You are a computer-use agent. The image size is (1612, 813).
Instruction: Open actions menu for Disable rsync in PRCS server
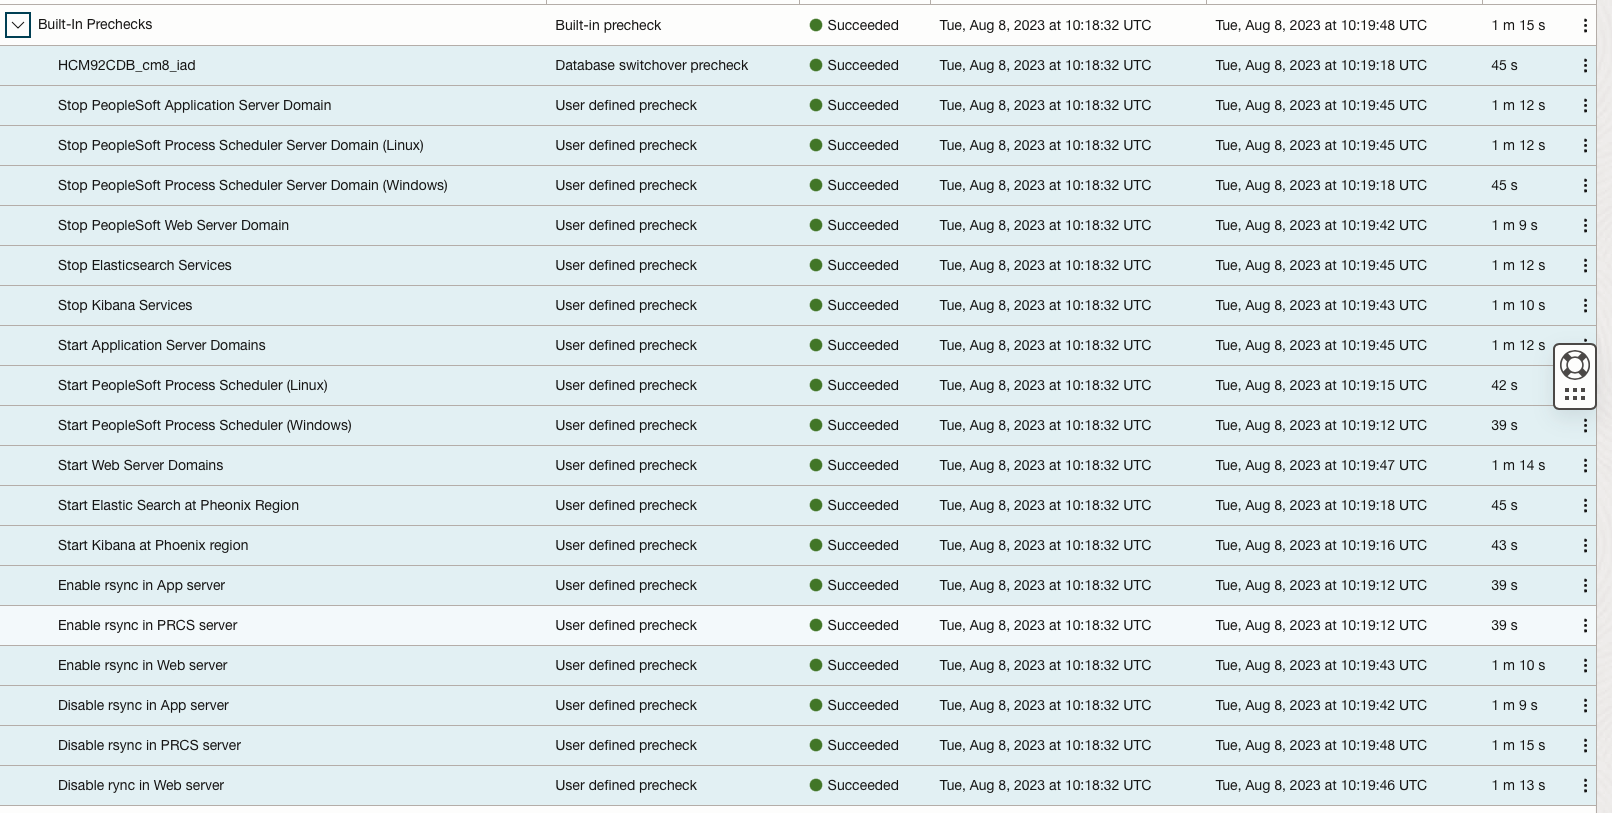click(x=1585, y=745)
